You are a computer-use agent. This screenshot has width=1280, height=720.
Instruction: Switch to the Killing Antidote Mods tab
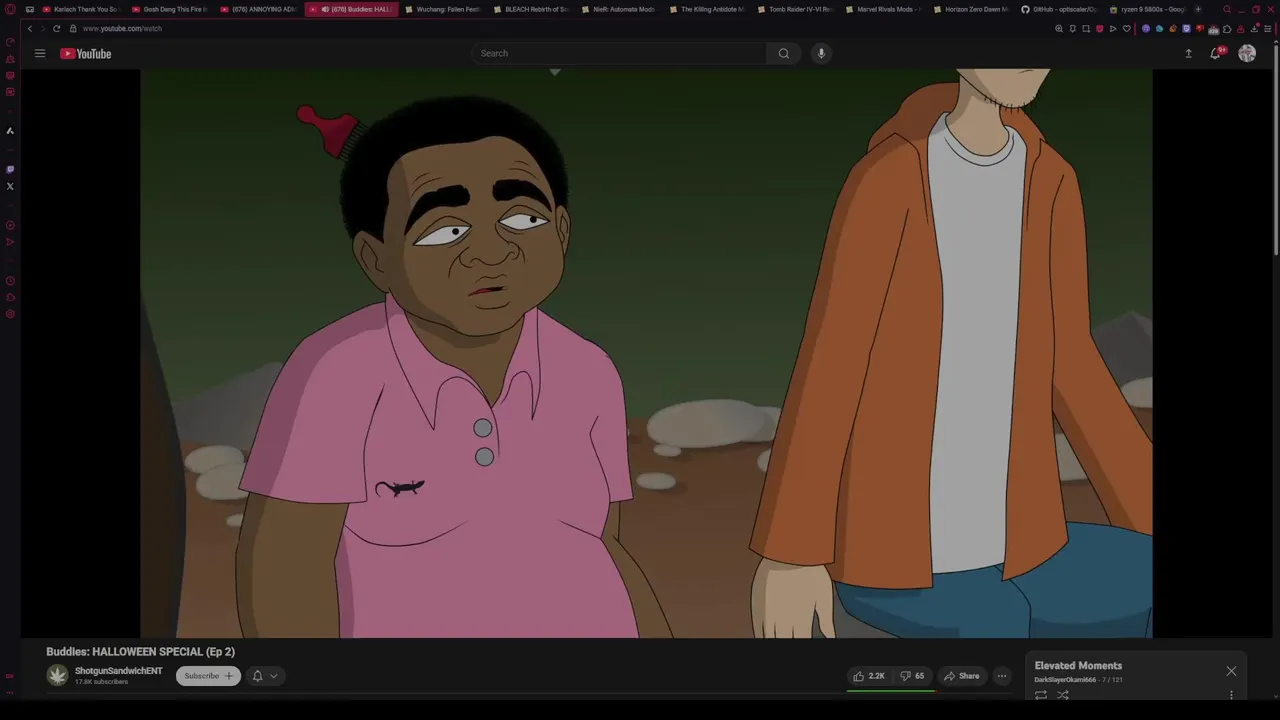pos(706,9)
